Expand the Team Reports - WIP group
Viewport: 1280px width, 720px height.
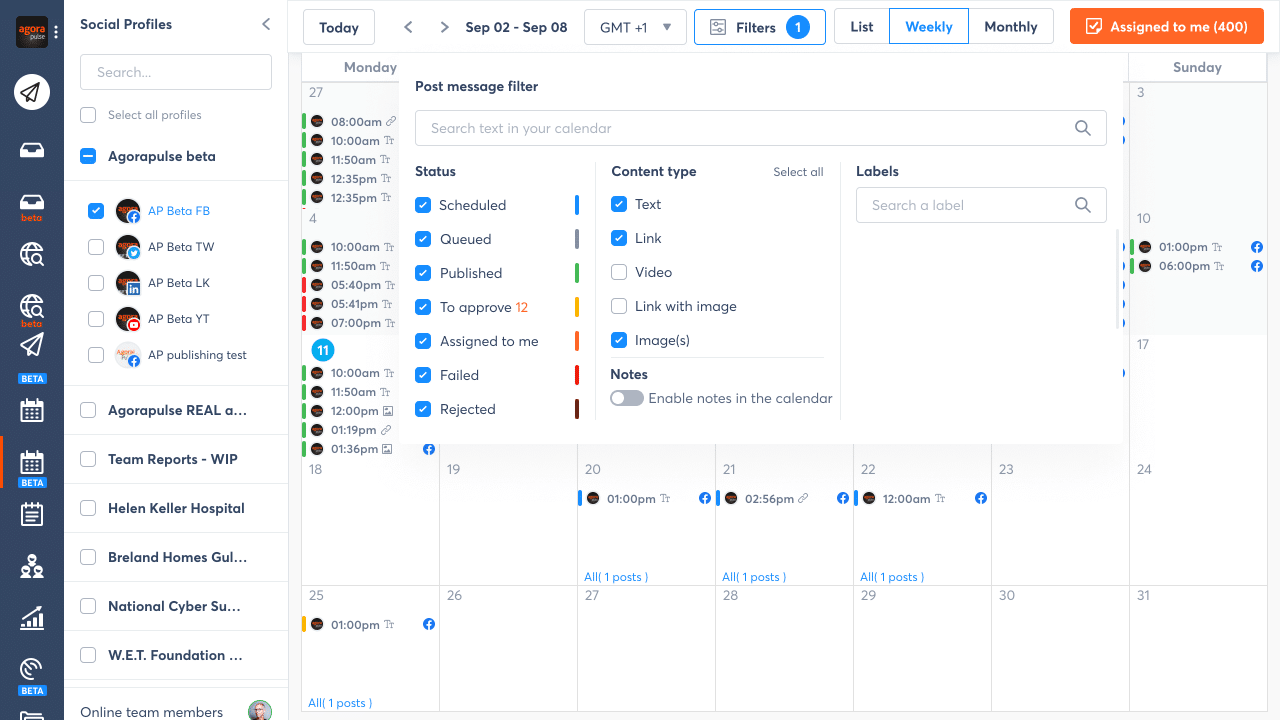173,459
